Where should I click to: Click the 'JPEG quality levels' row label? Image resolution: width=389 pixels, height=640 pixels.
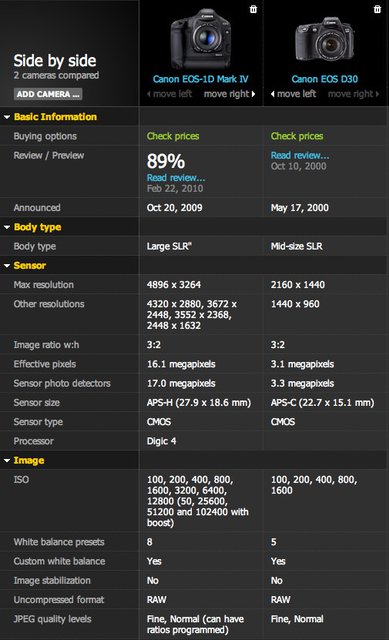53,619
